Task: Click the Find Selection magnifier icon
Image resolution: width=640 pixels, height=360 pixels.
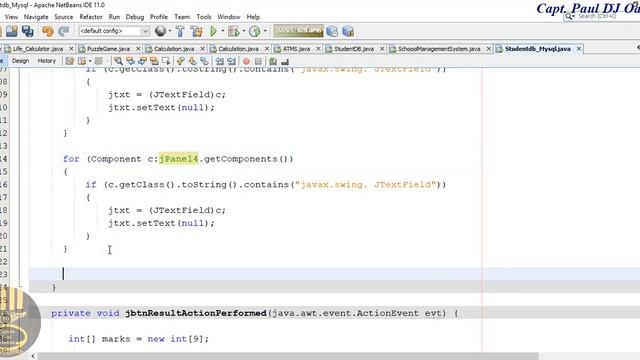Action: point(118,61)
